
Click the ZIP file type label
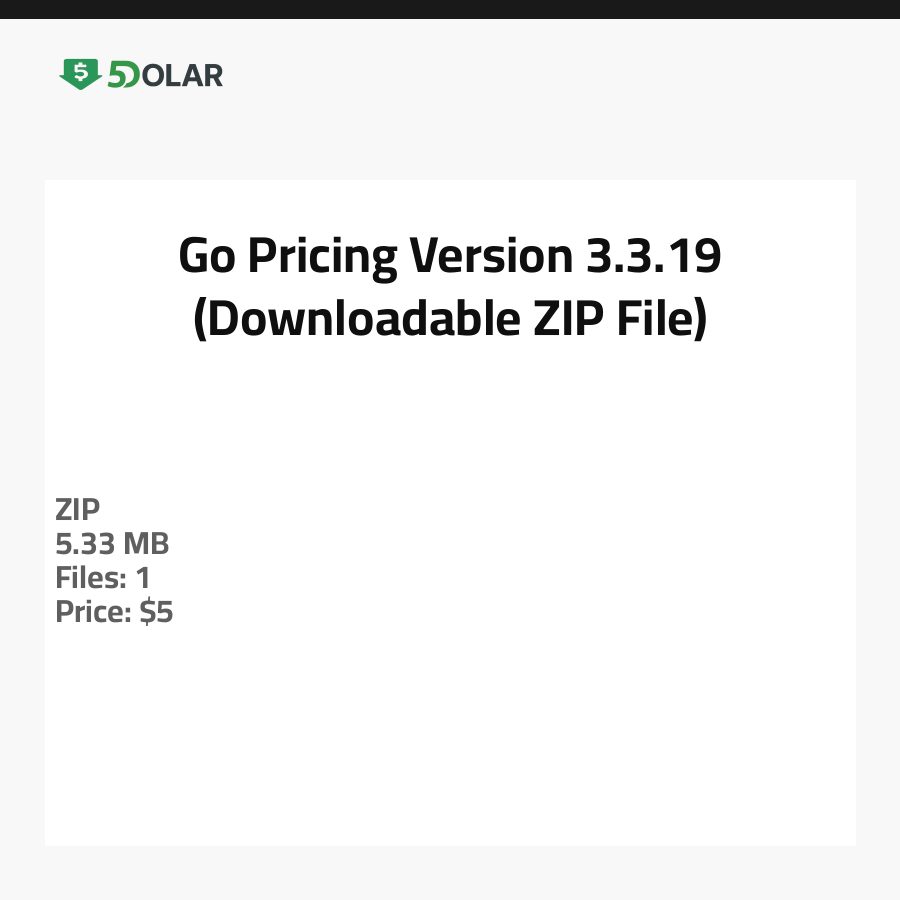[x=78, y=510]
